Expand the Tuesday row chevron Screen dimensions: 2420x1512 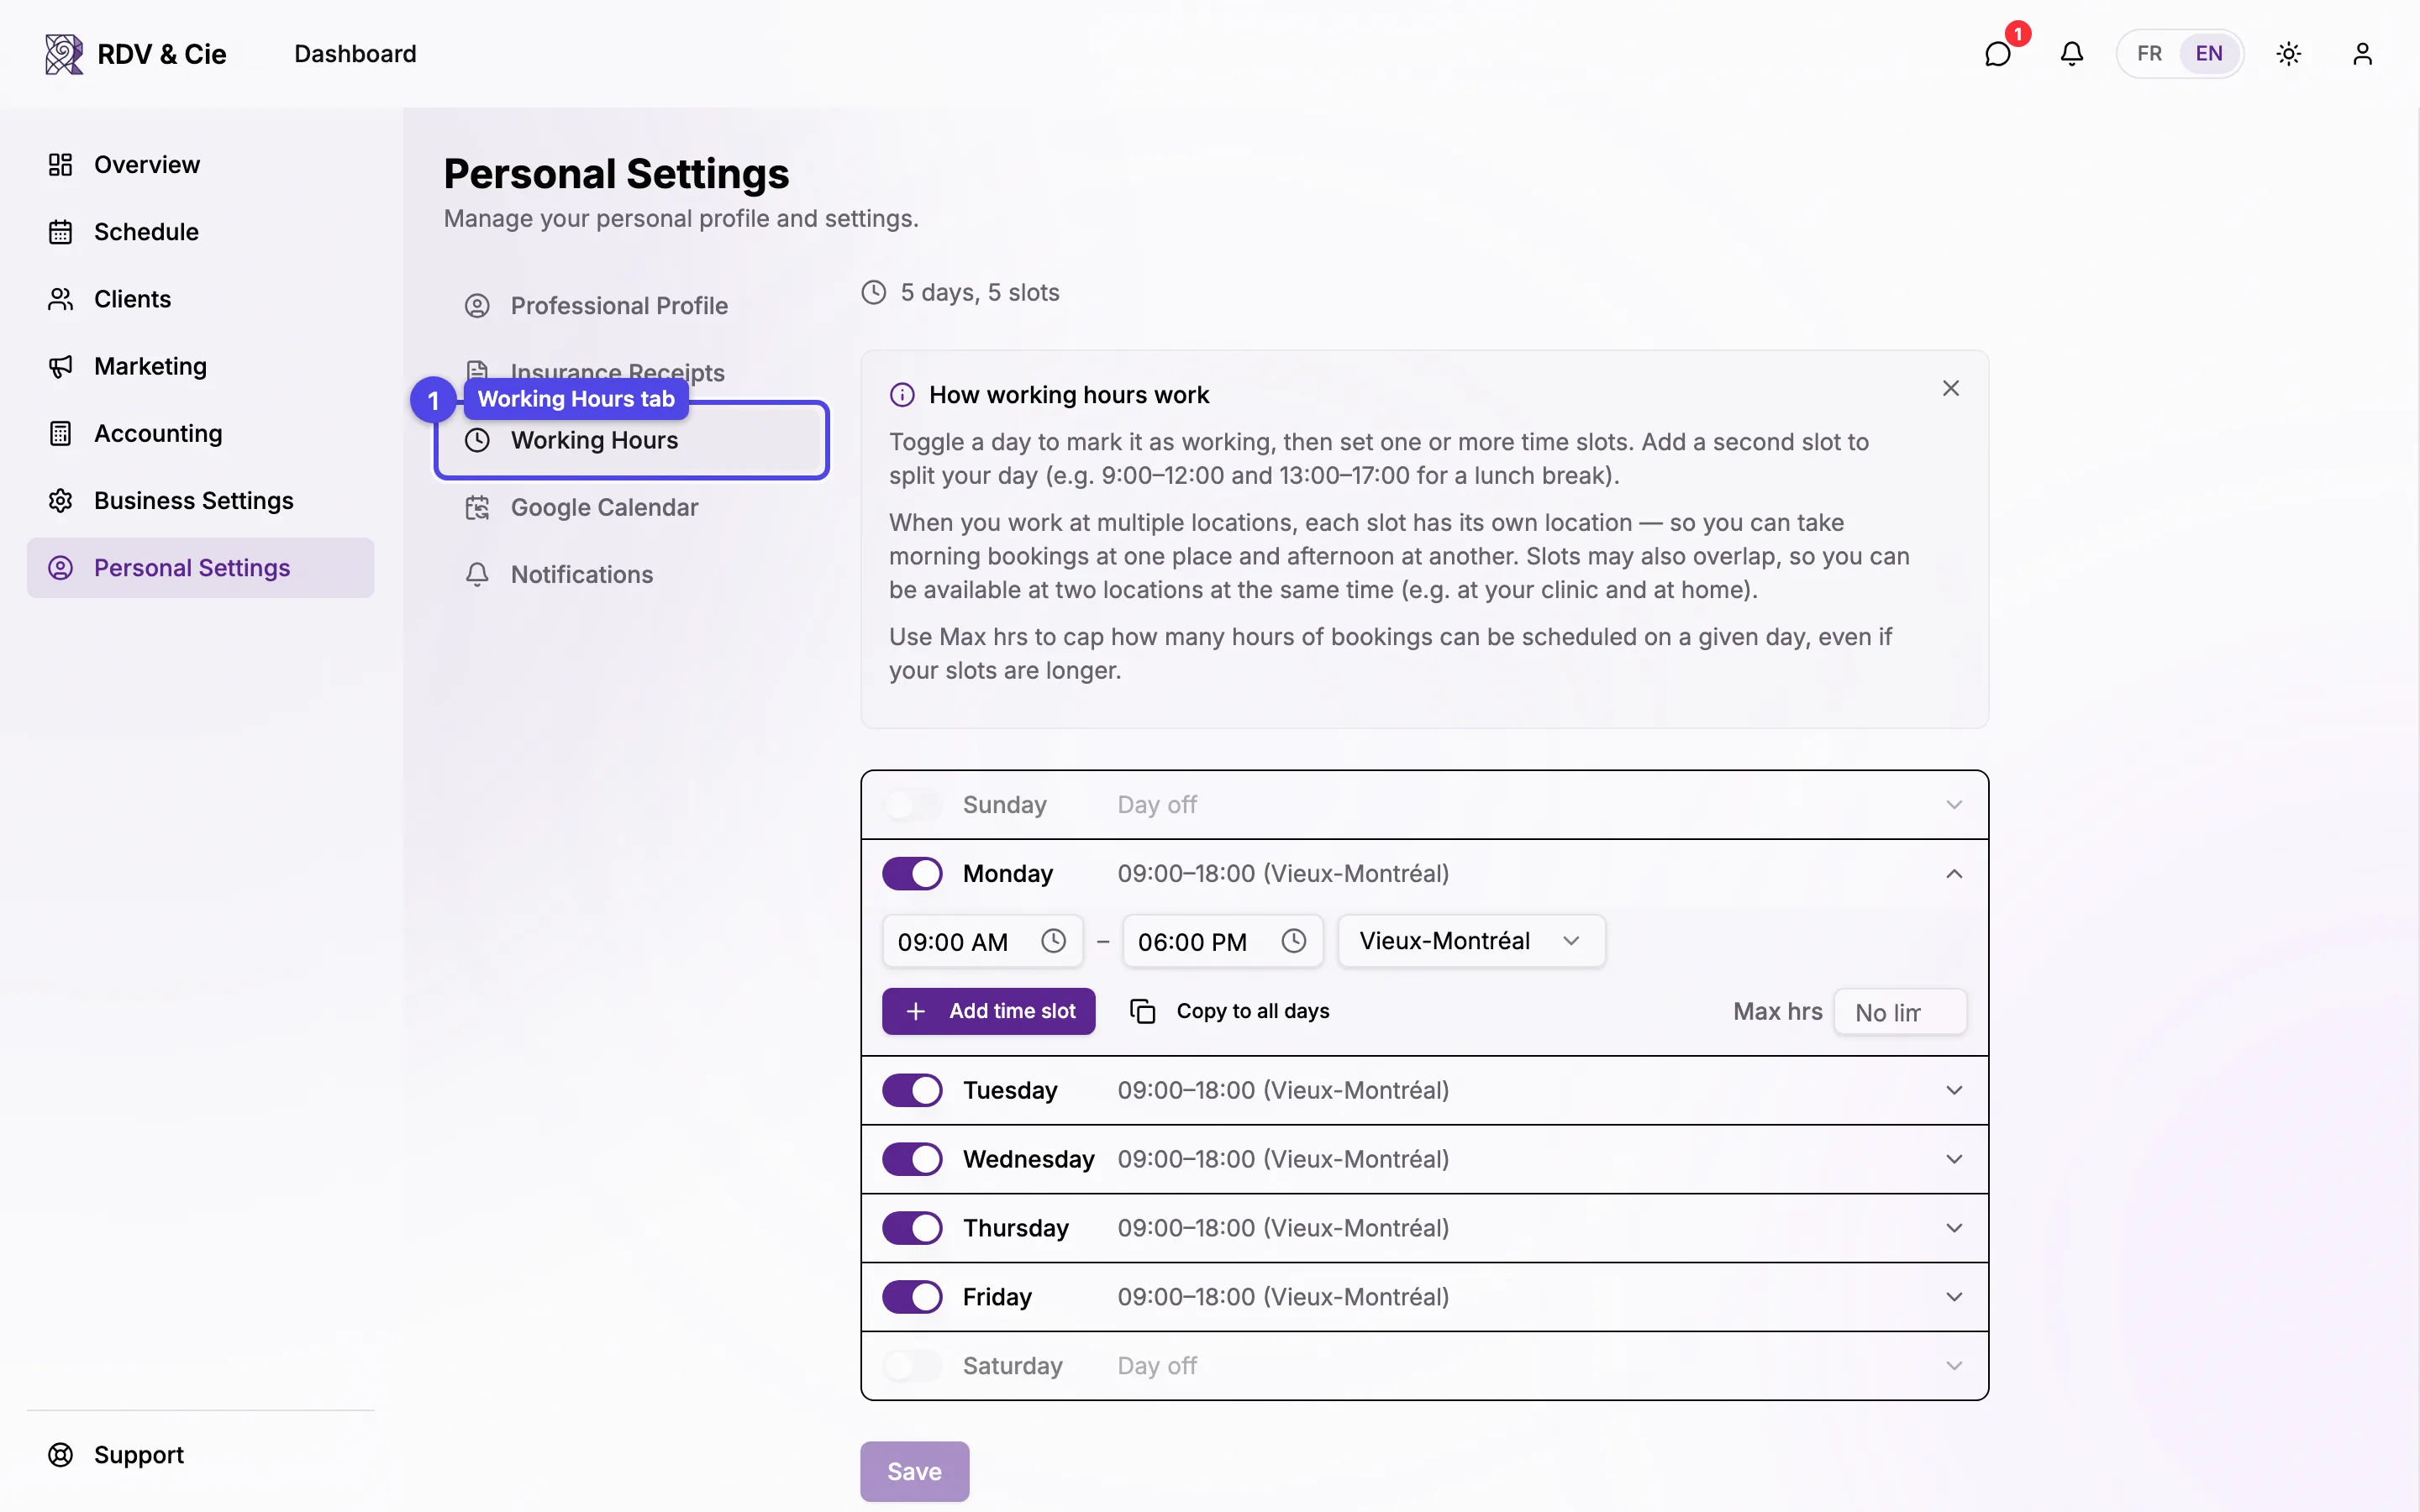1954,1090
